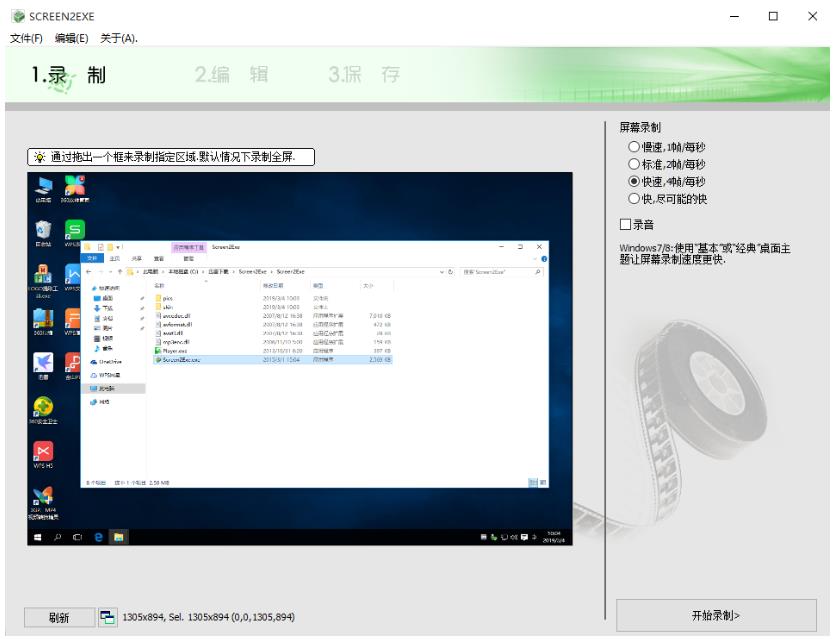Switch to step 3.保存
835x639 pixels.
click(x=364, y=75)
